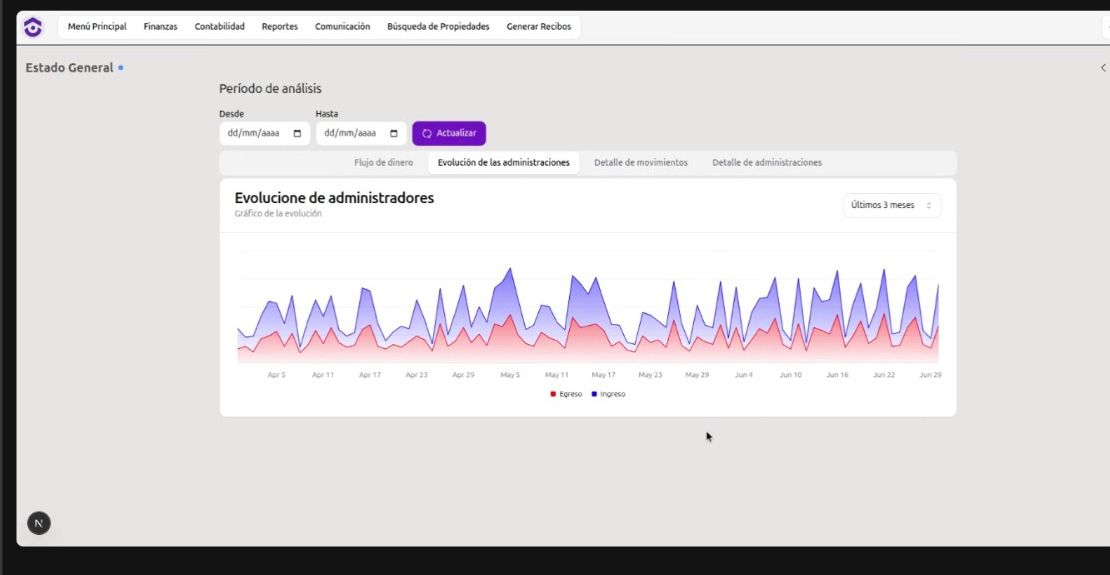The height and width of the screenshot is (575, 1110).
Task: Switch to the Flujo de dinero tab
Action: tap(383, 162)
